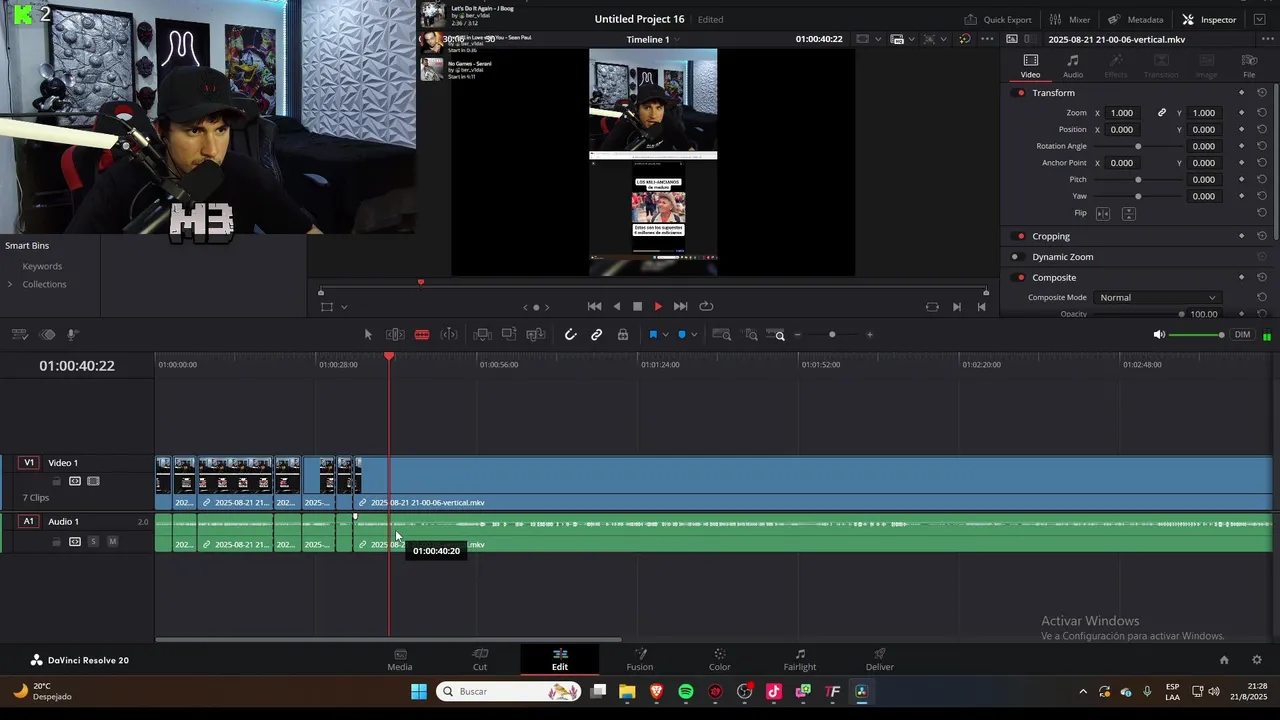Toggle Video 1 track enable icon

93,482
